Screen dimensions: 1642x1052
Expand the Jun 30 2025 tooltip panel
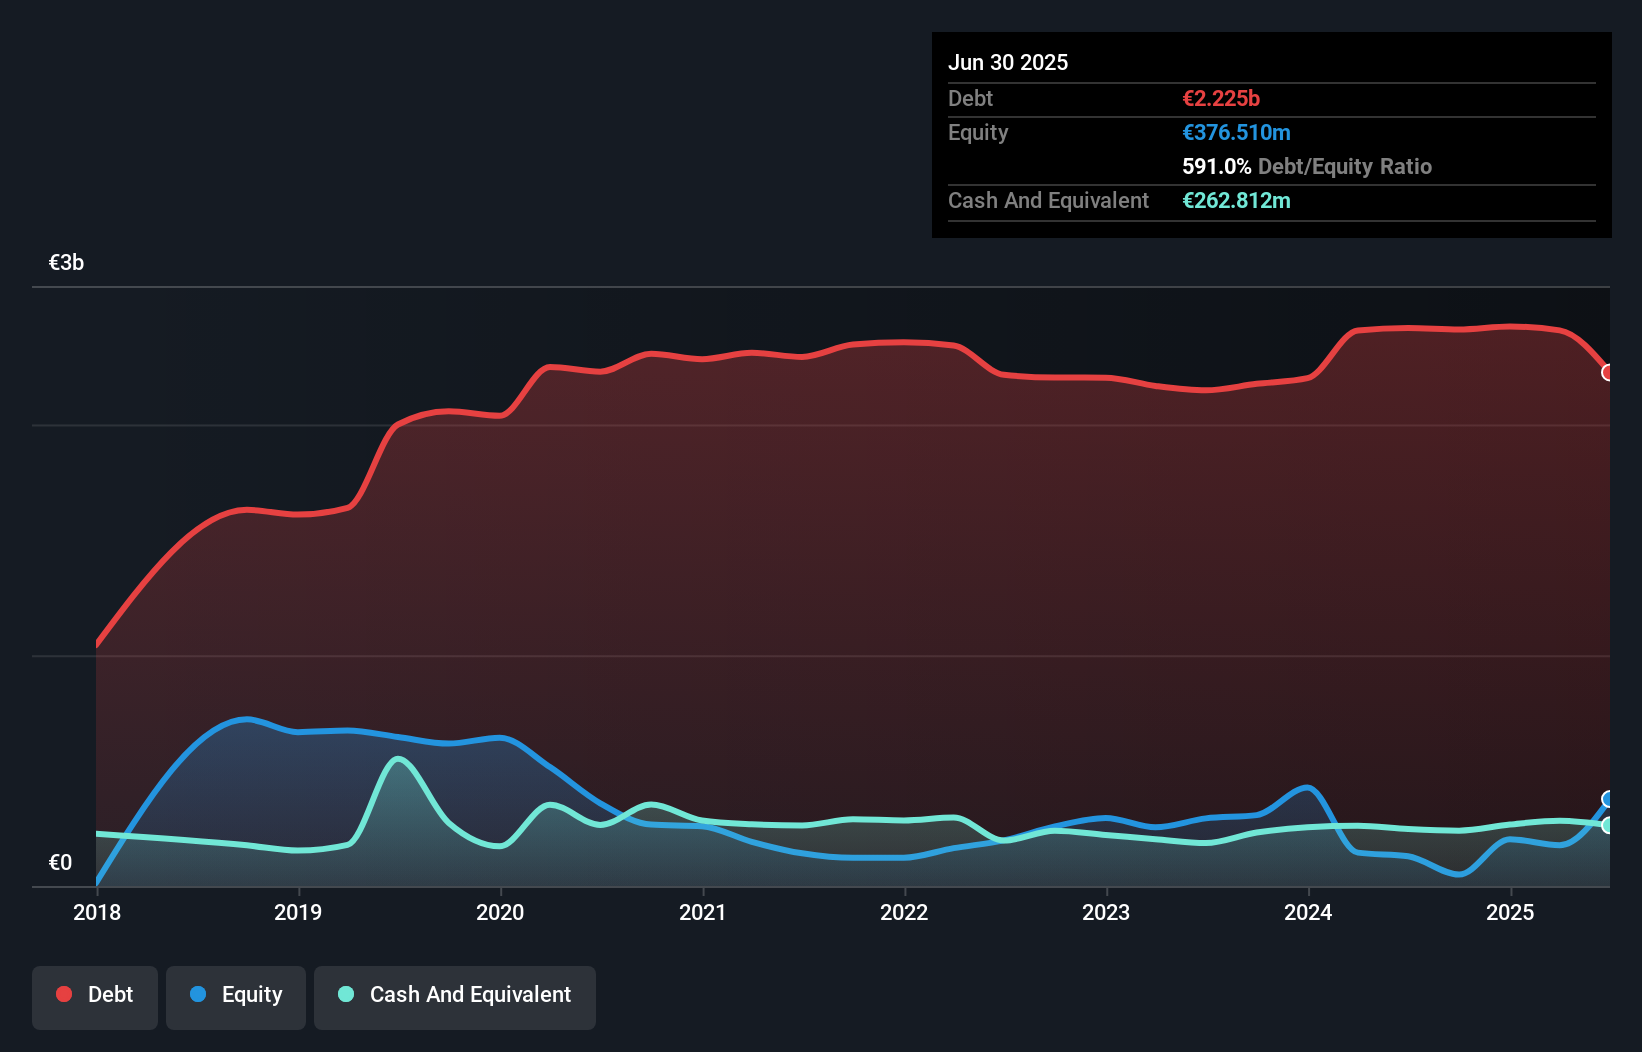click(1008, 62)
